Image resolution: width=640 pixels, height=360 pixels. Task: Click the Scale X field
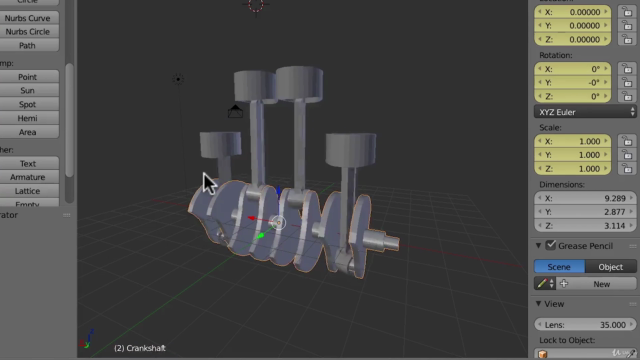click(573, 141)
